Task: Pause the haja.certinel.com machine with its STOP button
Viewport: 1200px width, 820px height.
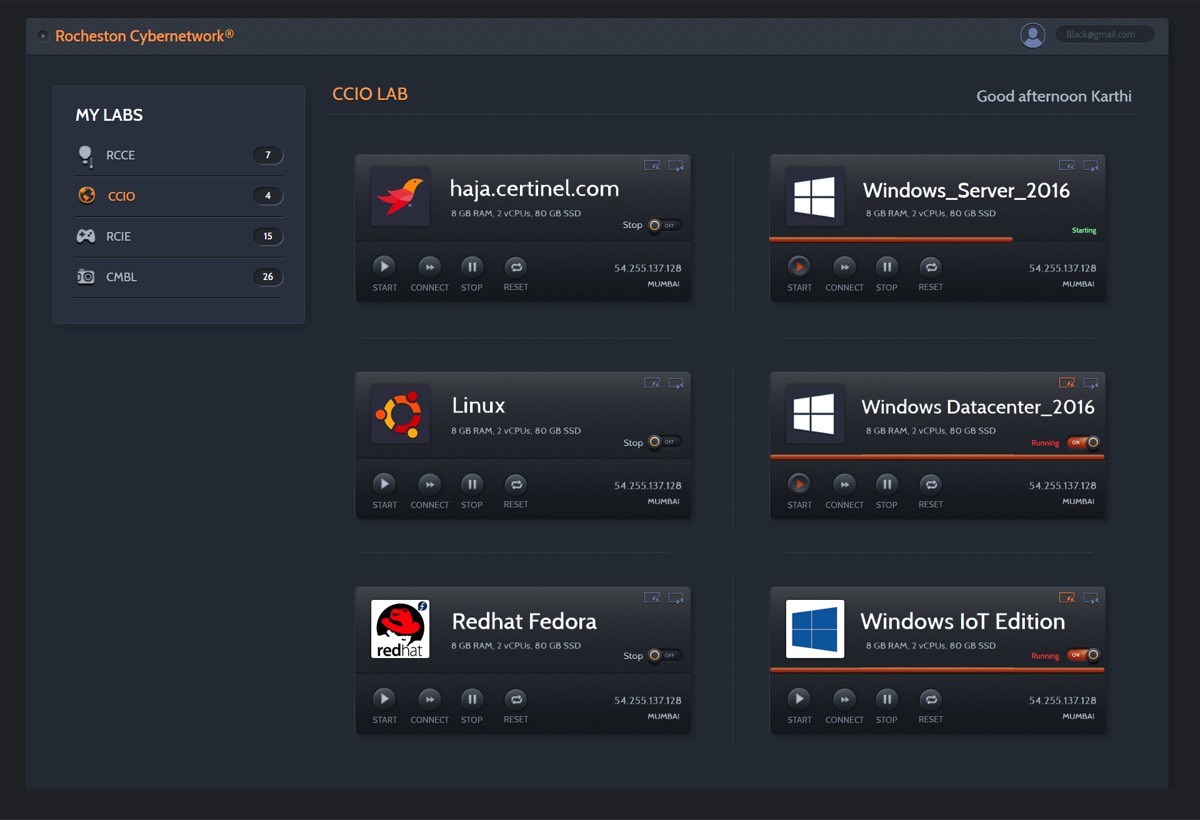Action: (472, 266)
